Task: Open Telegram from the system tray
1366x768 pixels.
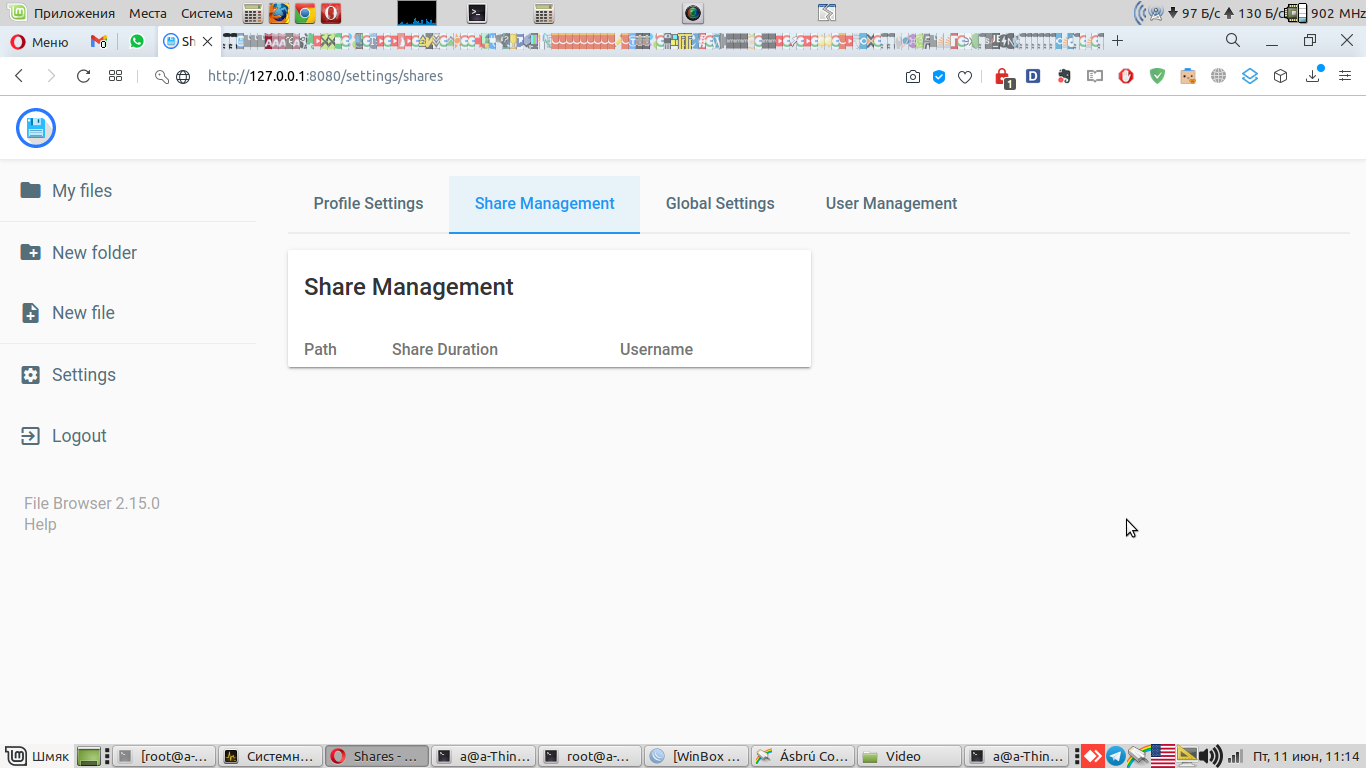Action: (1115, 756)
